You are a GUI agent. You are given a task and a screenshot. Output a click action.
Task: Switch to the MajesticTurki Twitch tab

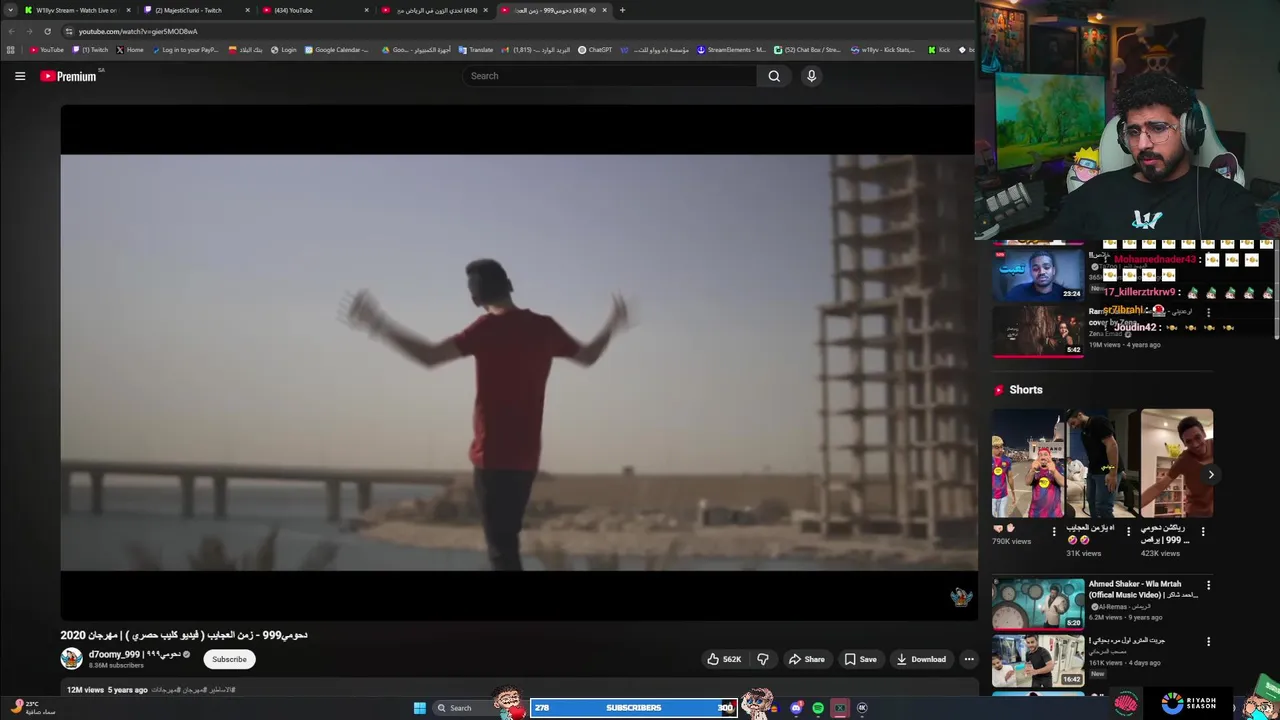pyautogui.click(x=195, y=10)
